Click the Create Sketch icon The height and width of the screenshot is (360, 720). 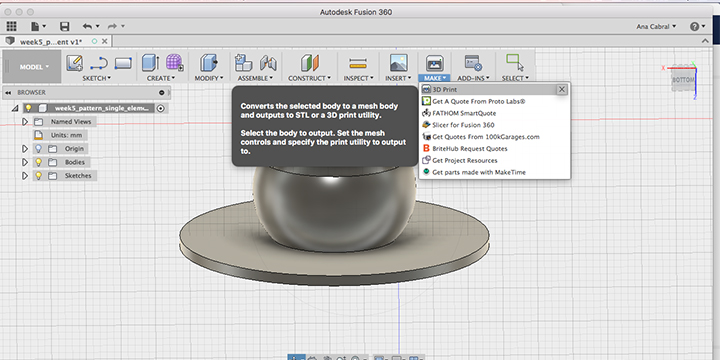75,63
